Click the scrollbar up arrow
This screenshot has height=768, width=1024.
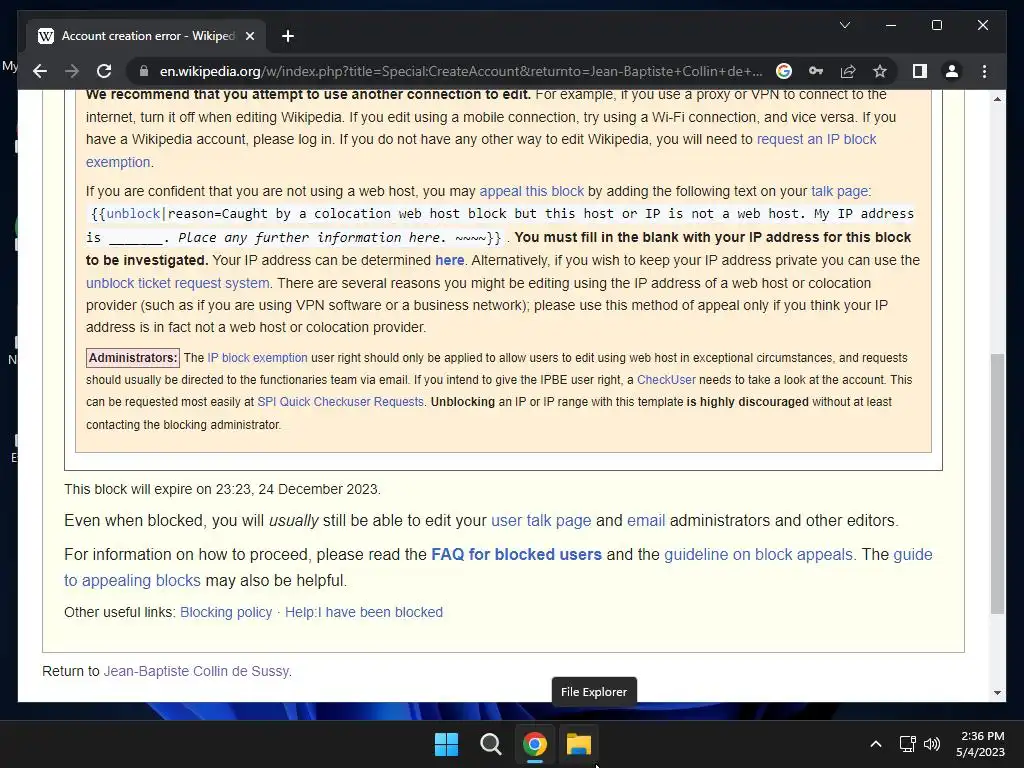997,99
